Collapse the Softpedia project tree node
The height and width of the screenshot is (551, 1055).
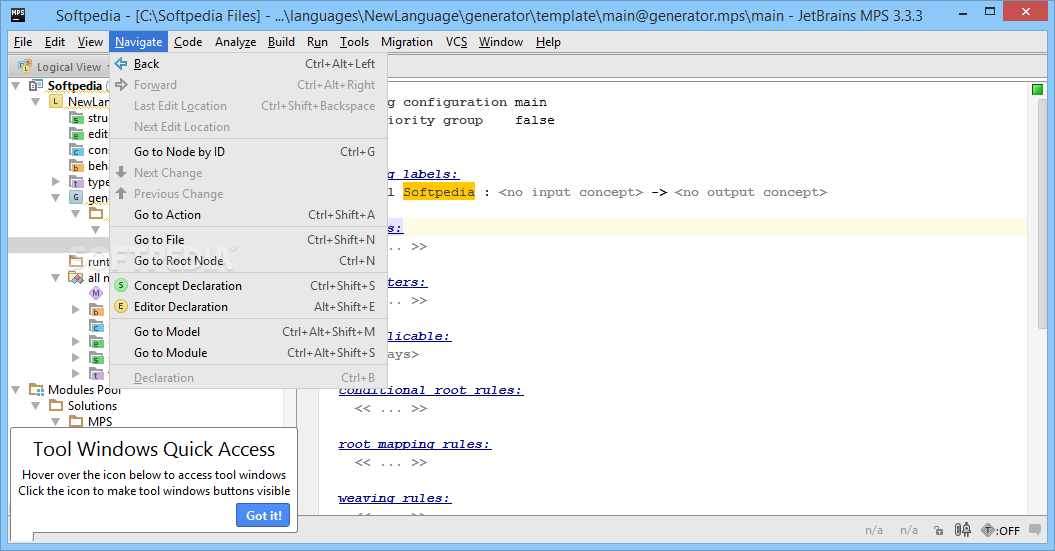click(15, 85)
